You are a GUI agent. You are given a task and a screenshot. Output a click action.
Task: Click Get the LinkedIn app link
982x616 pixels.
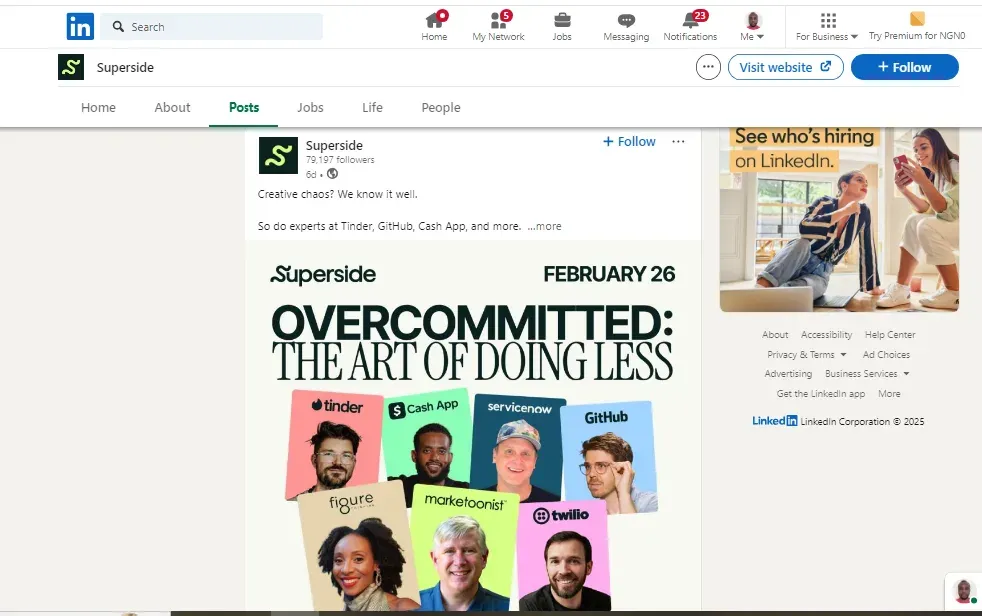(x=820, y=394)
